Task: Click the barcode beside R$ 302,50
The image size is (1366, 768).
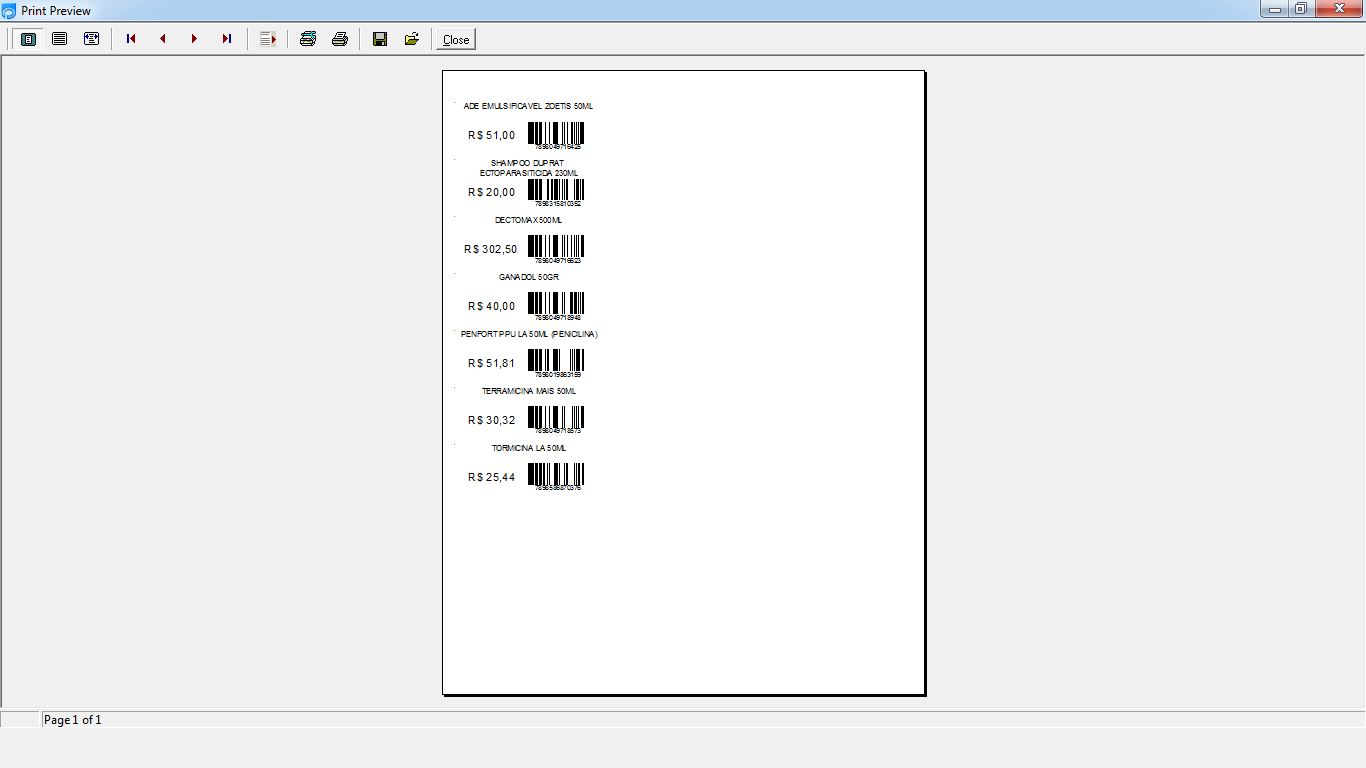Action: (x=556, y=250)
